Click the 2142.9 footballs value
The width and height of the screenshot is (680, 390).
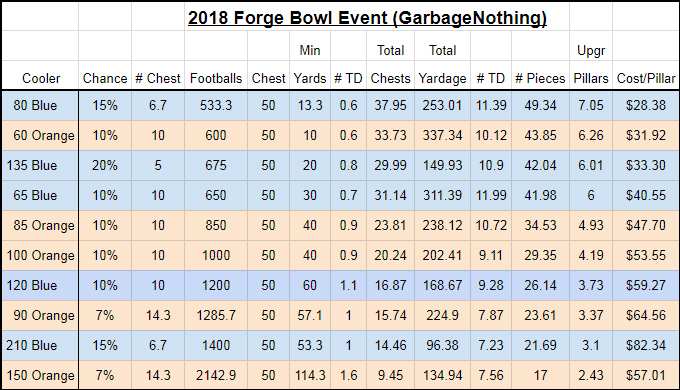pyautogui.click(x=216, y=375)
